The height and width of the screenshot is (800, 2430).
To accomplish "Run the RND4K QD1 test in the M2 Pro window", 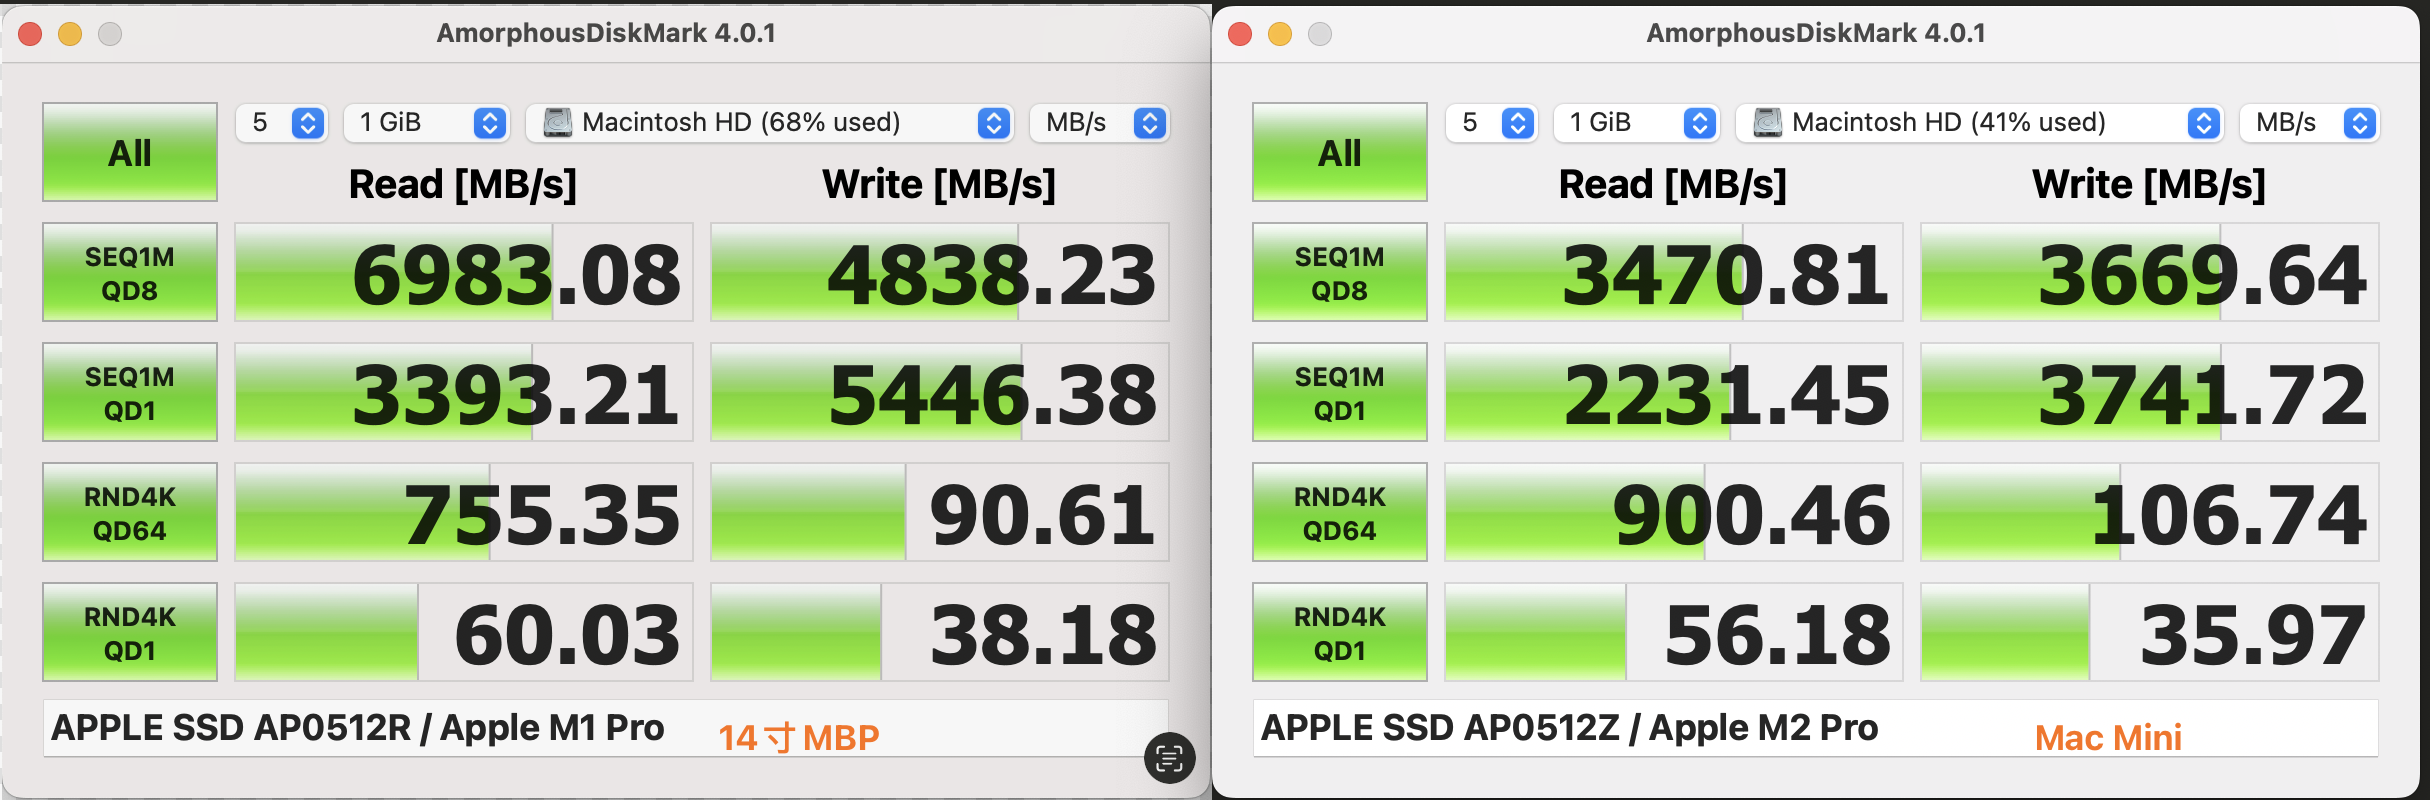I will pos(1340,632).
